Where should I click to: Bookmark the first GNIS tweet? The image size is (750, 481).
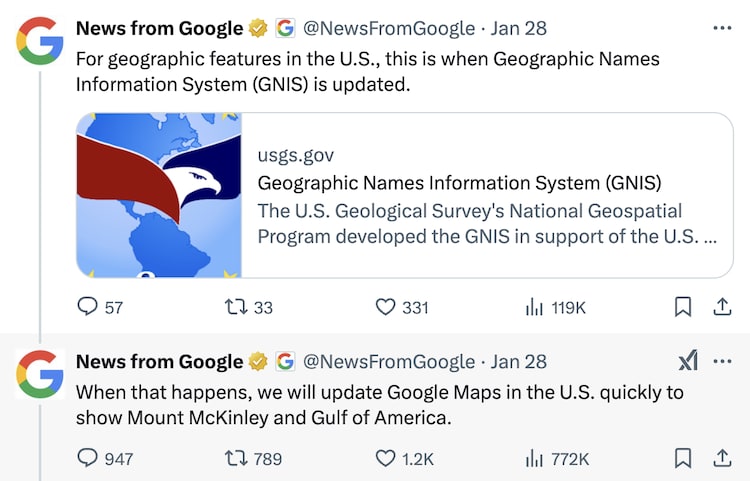click(683, 308)
